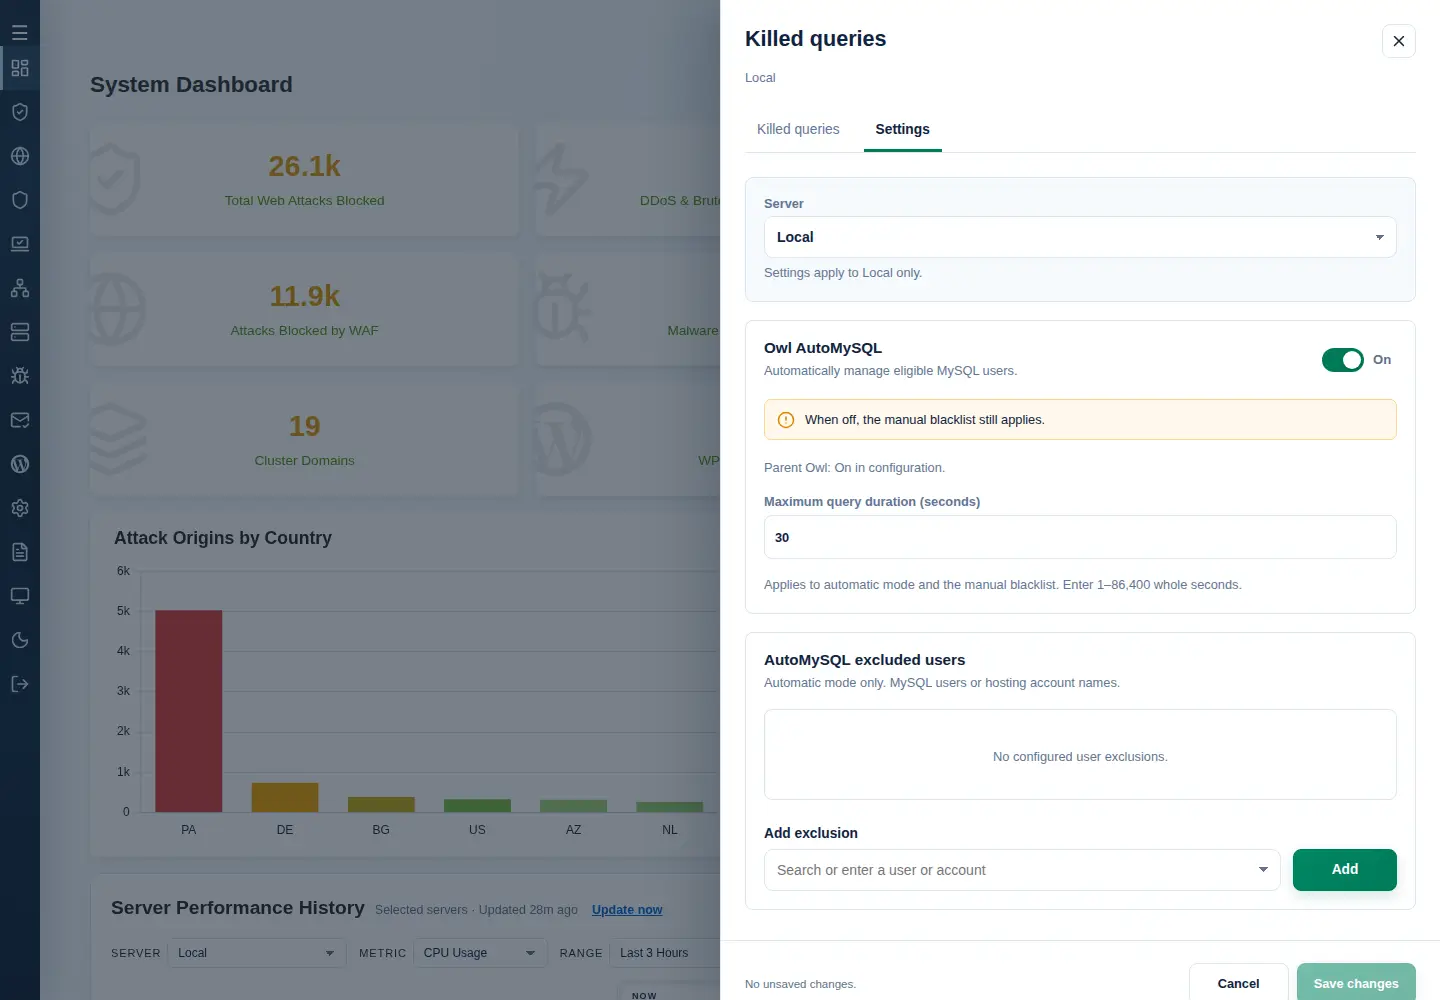1440x1000 pixels.
Task: Click the Total Web Attacks Blocked card
Action: (x=305, y=181)
